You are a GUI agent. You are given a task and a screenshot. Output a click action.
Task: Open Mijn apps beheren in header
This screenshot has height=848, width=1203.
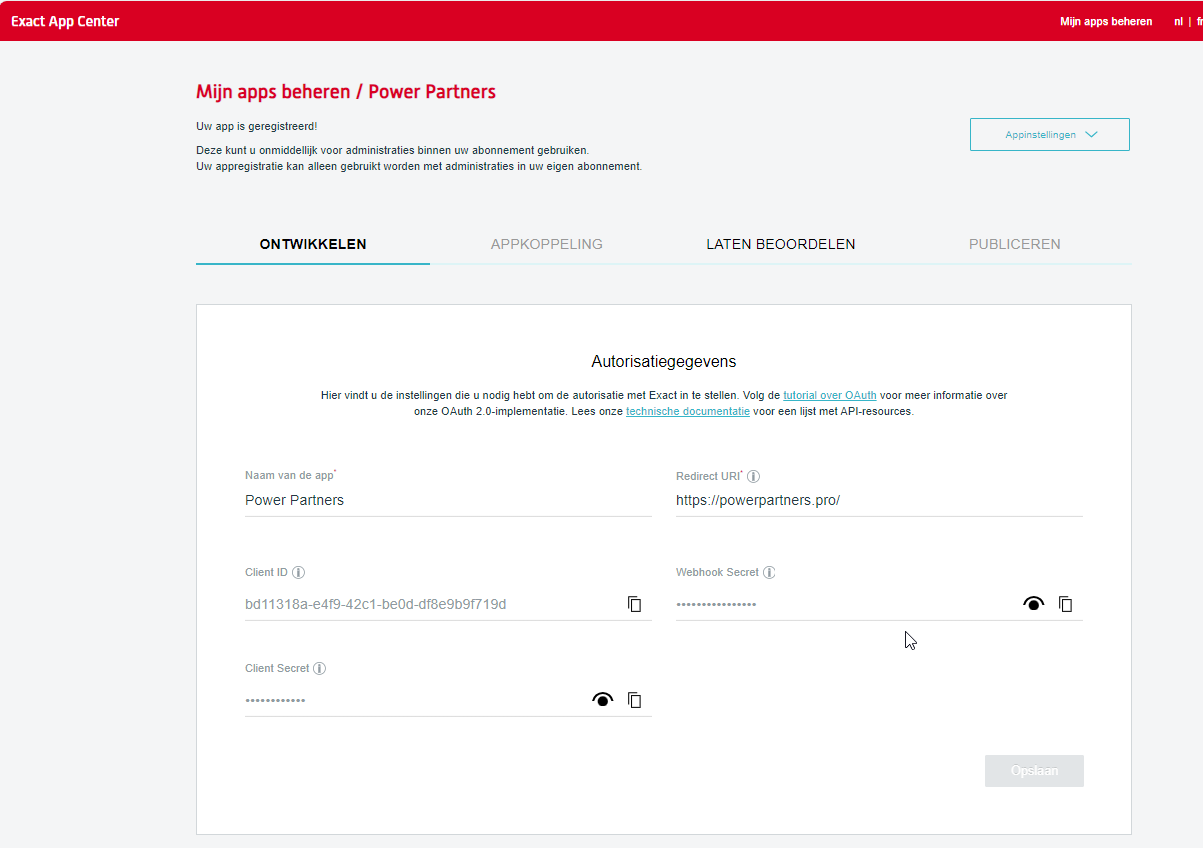coord(1106,21)
